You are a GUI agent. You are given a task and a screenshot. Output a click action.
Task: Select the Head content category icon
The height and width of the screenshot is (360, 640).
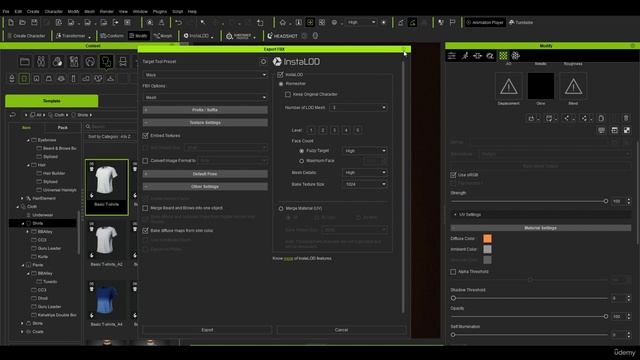tap(90, 62)
